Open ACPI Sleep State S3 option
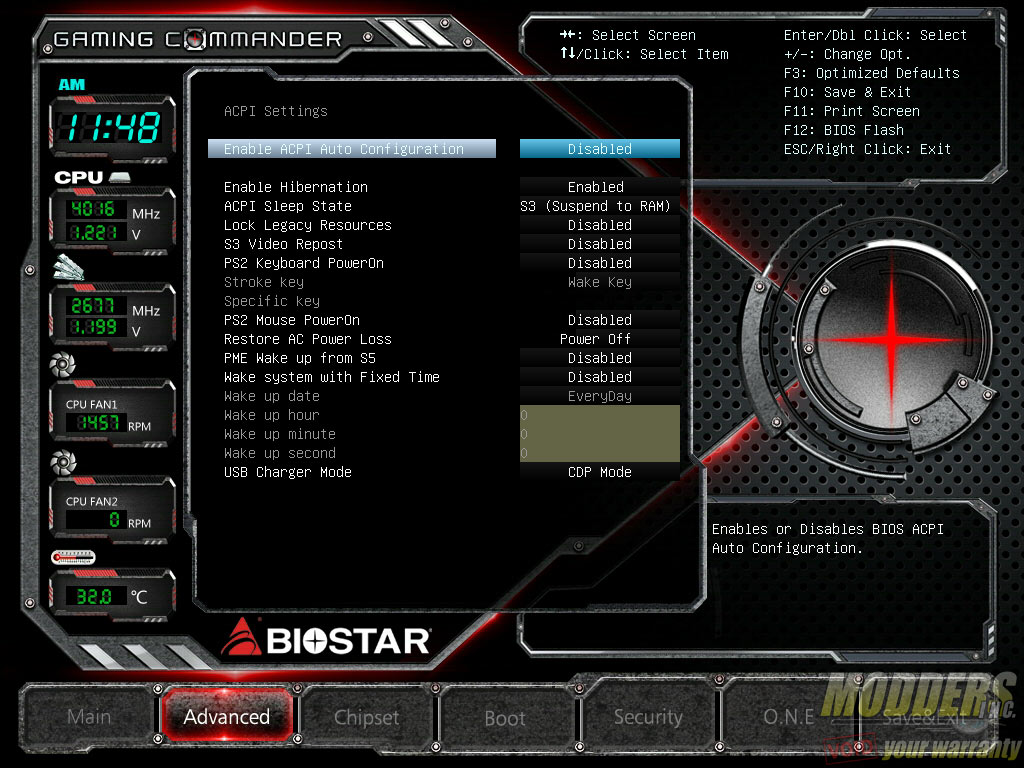Screen dimensions: 1024x768 tap(600, 206)
